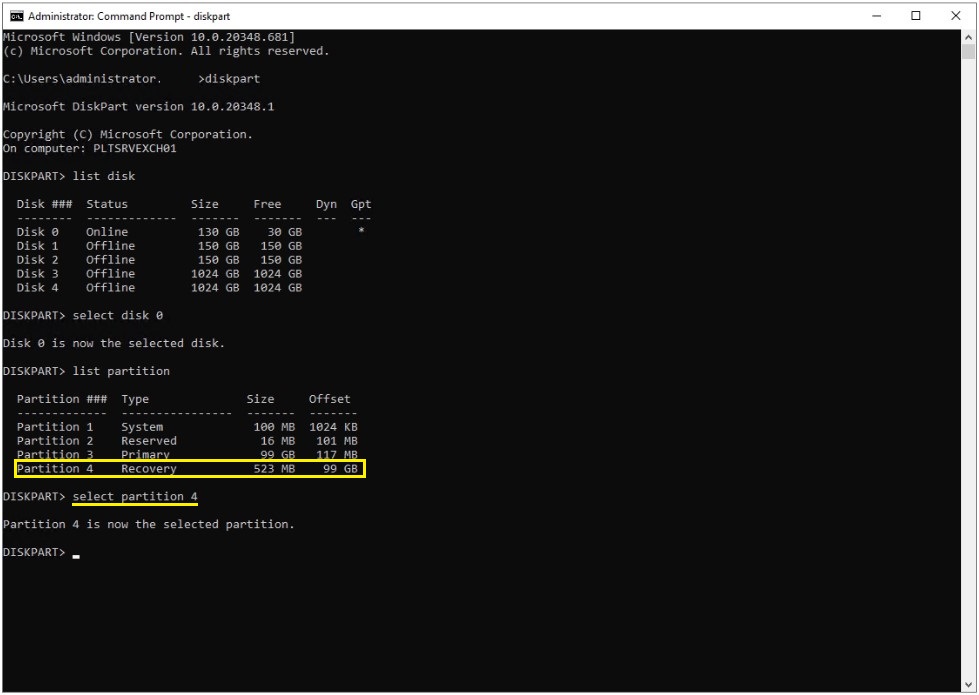The width and height of the screenshot is (979, 695).
Task: Click the Gpt asterisk in the Disk 0 row
Action: [x=361, y=231]
